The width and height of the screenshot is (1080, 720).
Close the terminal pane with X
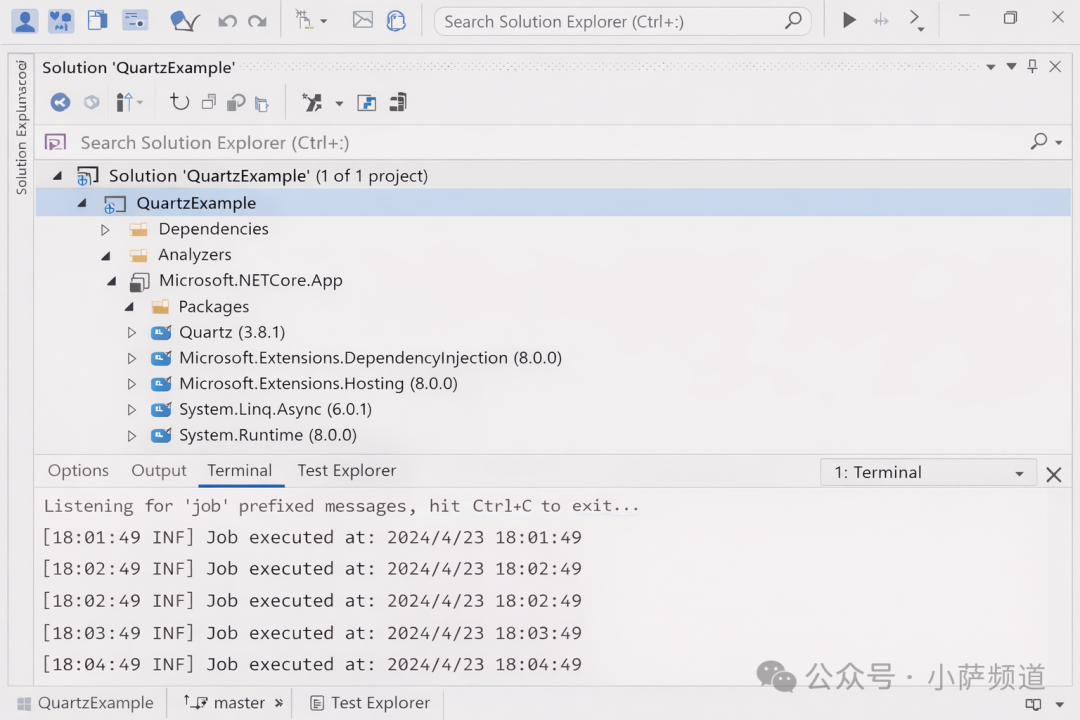[1053, 474]
